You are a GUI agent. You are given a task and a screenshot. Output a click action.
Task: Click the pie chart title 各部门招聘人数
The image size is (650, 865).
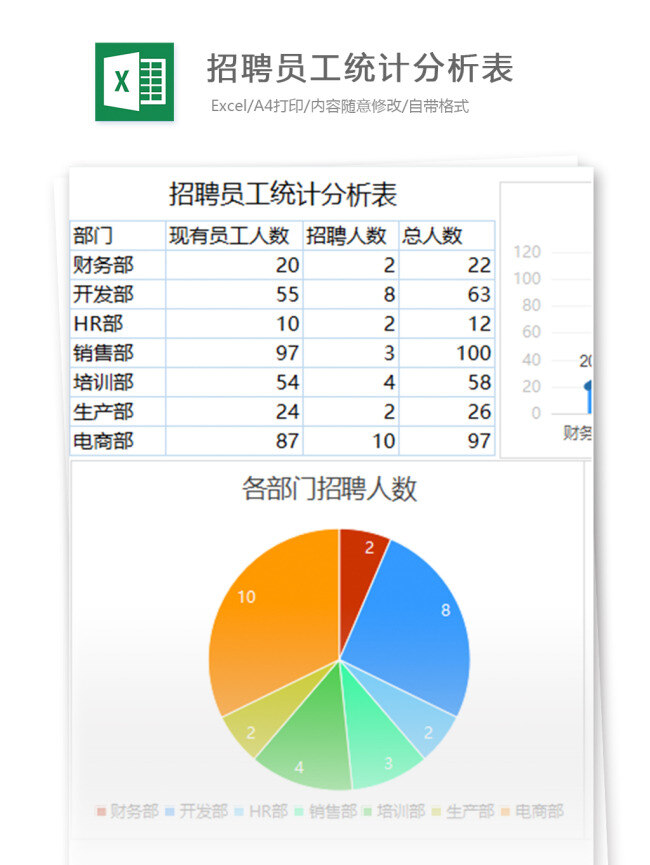[329, 489]
